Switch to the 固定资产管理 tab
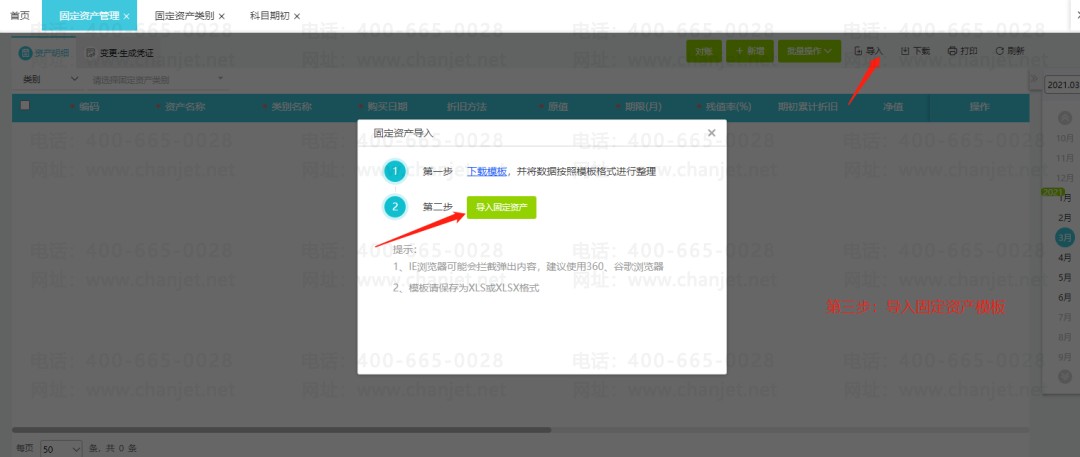 click(x=89, y=16)
